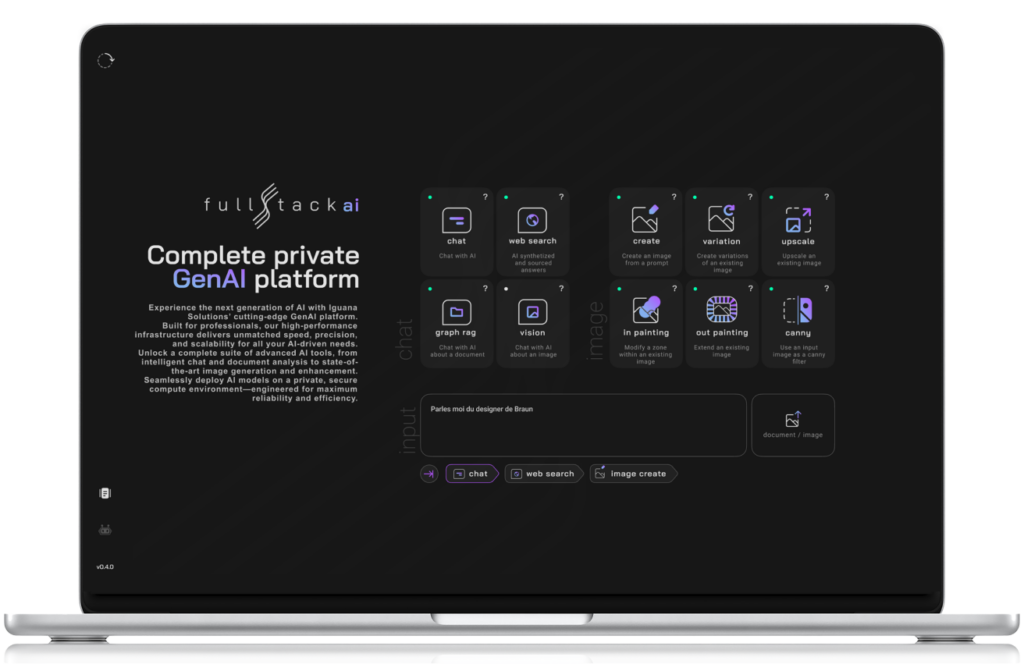
Task: Click the vertical "input" section label
Action: pos(407,430)
